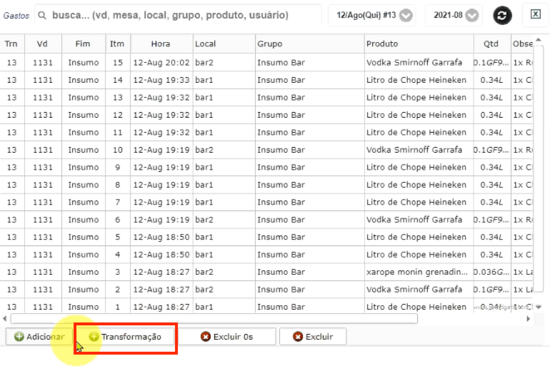This screenshot has width=550, height=371.
Task: Select item 15 time 12-Aug 20:02
Action: coord(161,63)
